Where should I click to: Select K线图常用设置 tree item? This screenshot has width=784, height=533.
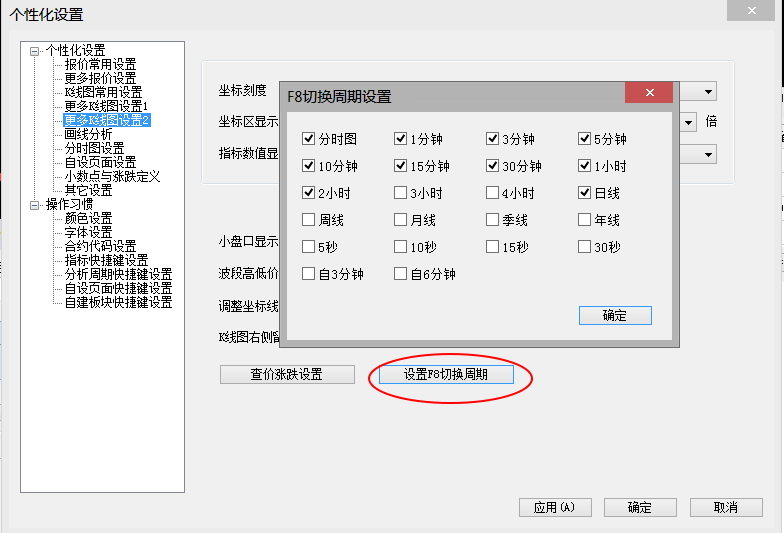click(103, 92)
